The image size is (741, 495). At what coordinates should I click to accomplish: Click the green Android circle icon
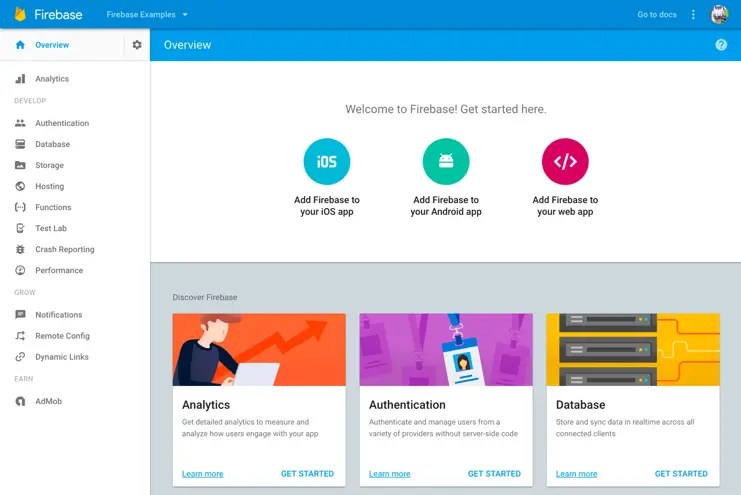tap(446, 161)
